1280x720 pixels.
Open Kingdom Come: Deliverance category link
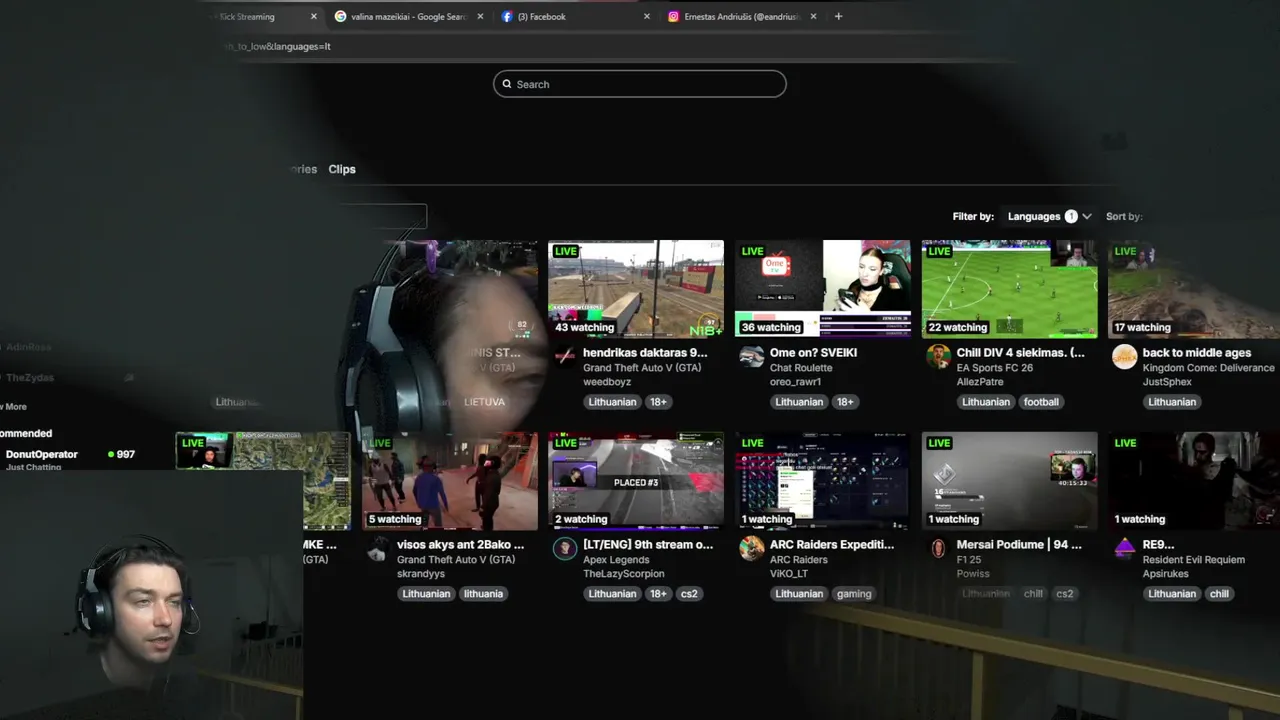(x=1209, y=368)
